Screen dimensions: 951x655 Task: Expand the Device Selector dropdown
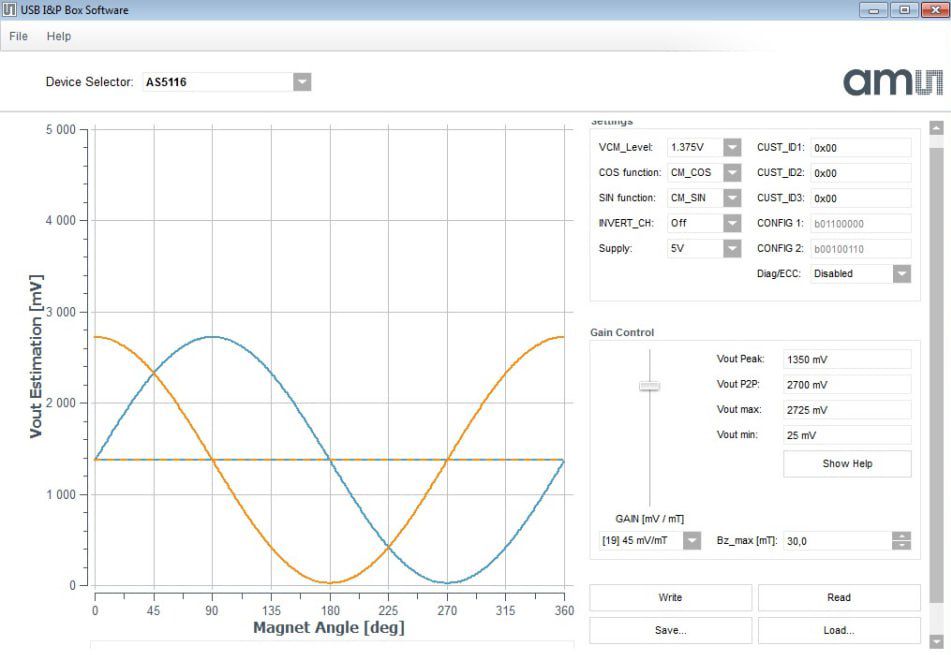[x=302, y=82]
